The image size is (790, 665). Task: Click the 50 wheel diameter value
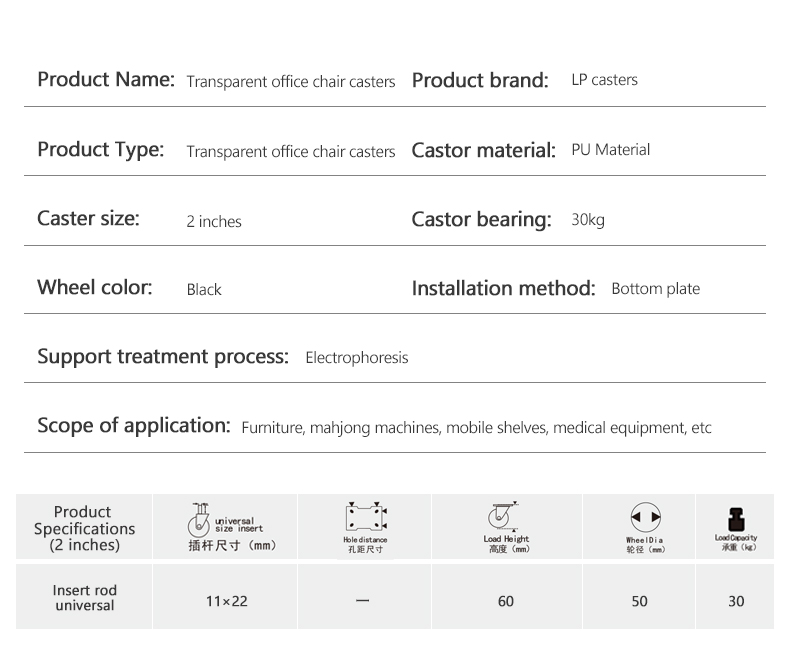point(639,601)
